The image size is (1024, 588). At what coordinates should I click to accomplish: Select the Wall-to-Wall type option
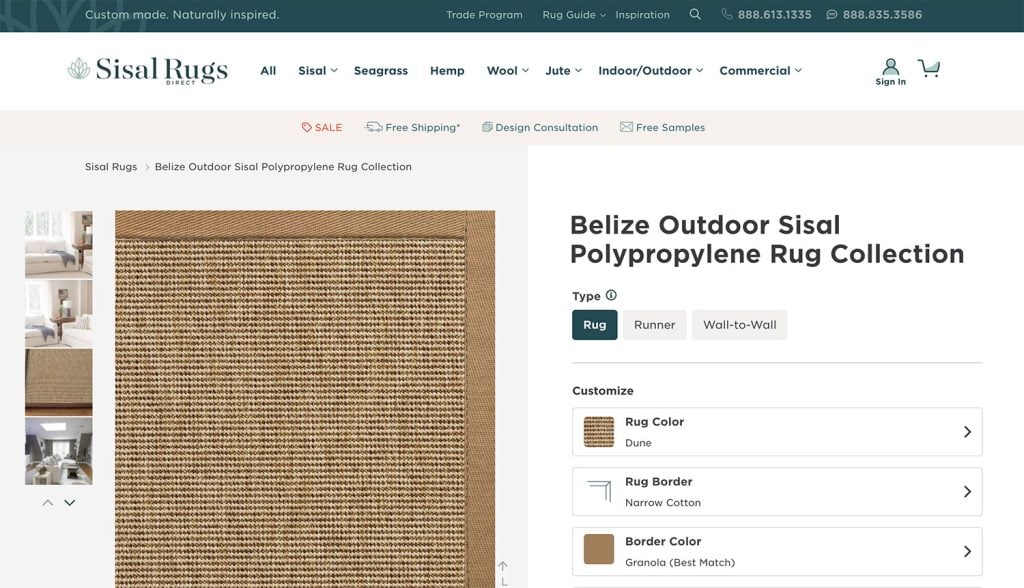click(x=739, y=324)
